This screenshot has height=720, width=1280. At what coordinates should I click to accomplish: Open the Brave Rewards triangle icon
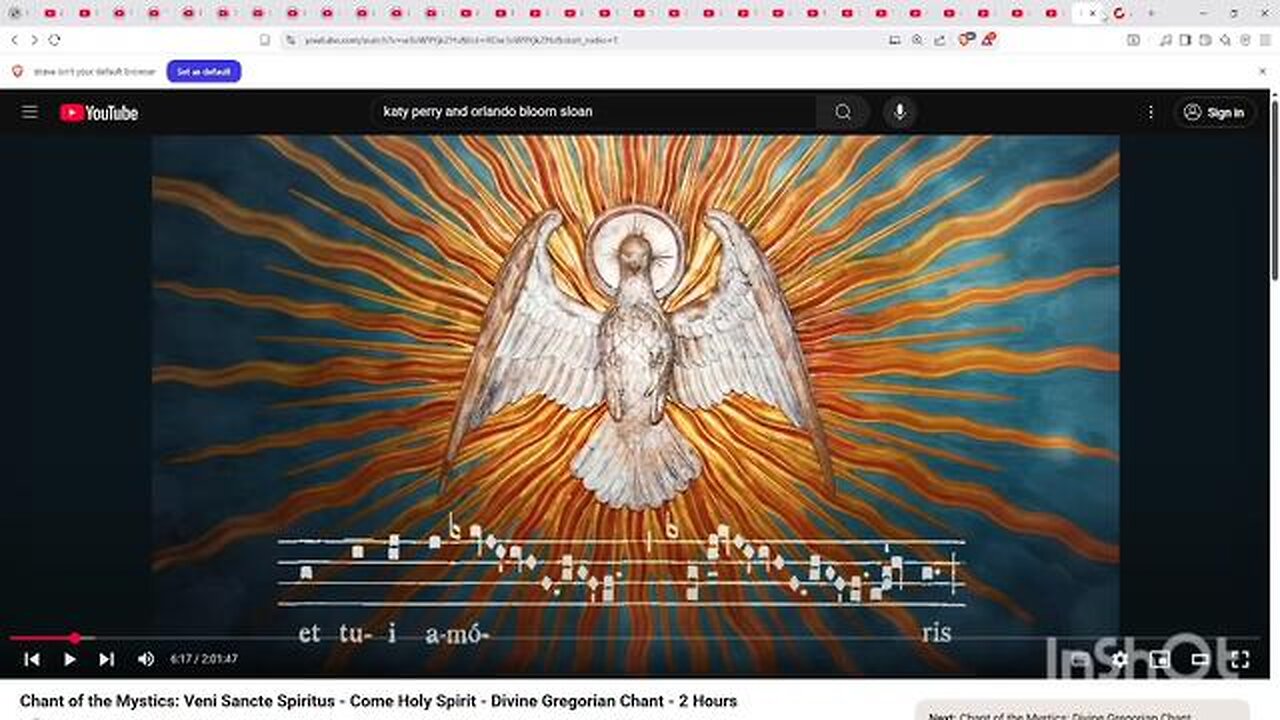988,40
